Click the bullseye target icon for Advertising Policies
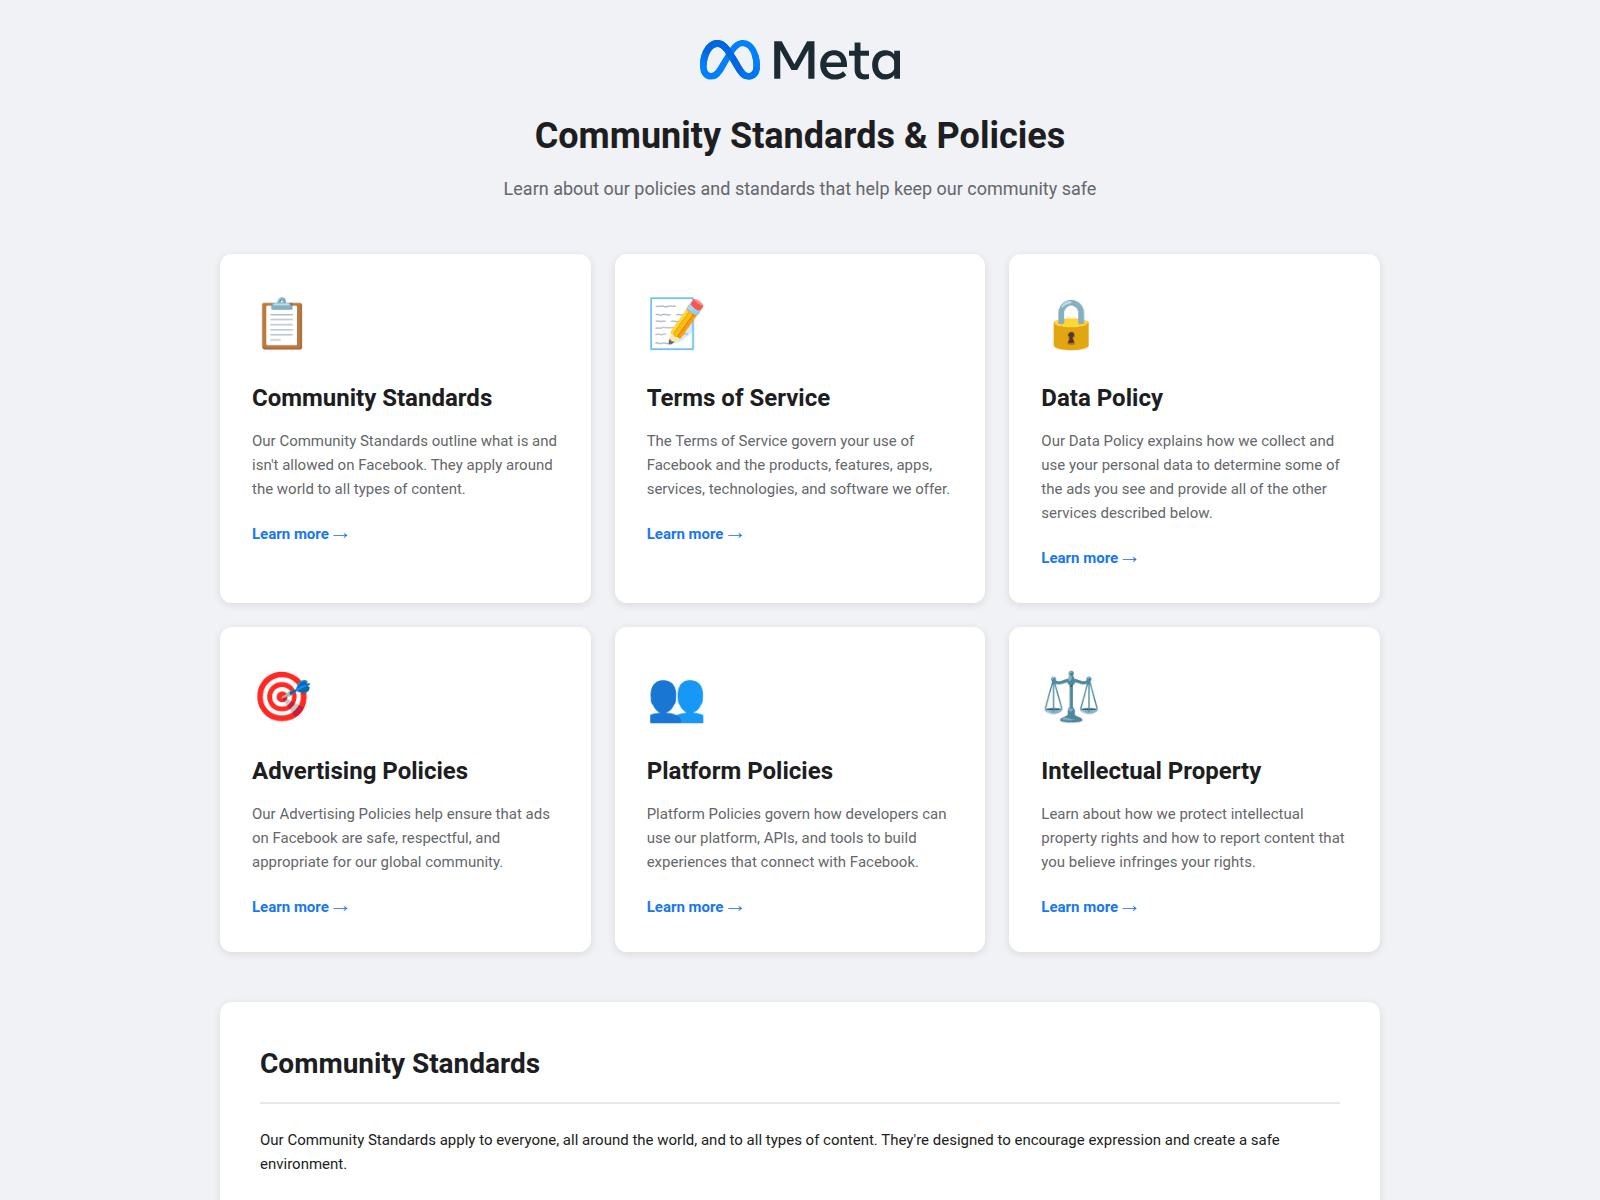The height and width of the screenshot is (1200, 1600). pos(283,697)
